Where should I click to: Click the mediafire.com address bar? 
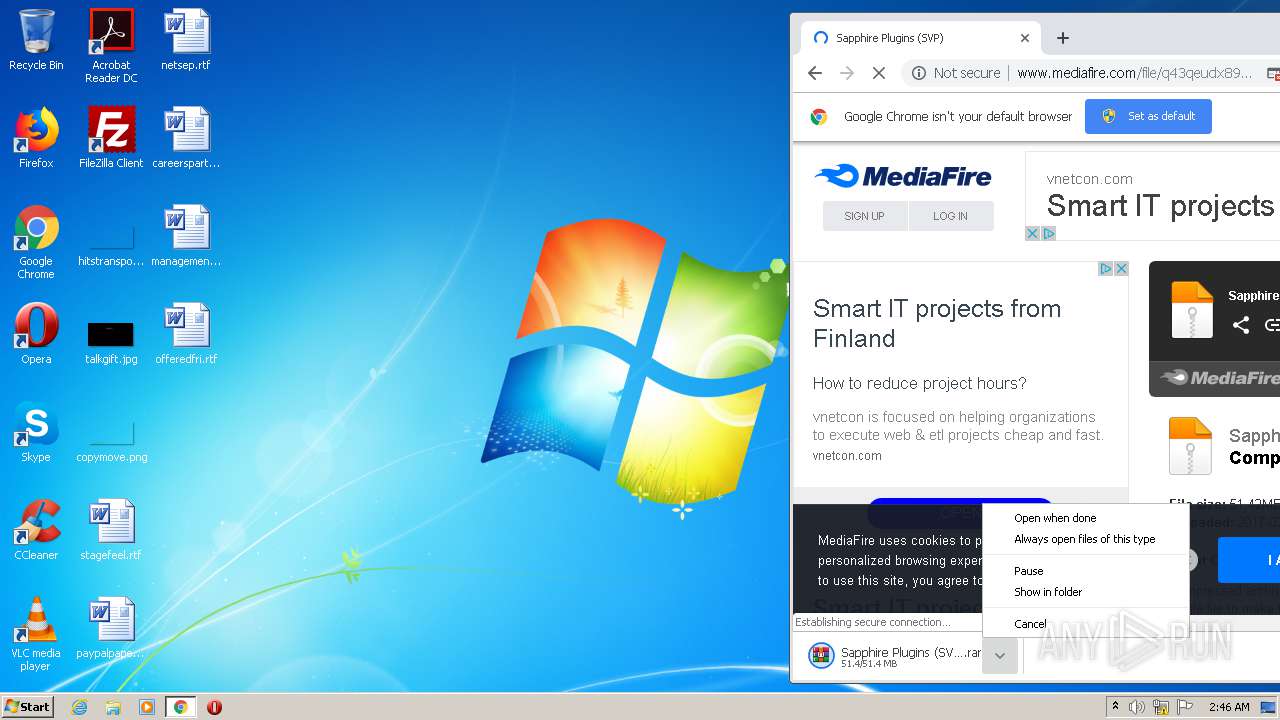coord(1134,73)
